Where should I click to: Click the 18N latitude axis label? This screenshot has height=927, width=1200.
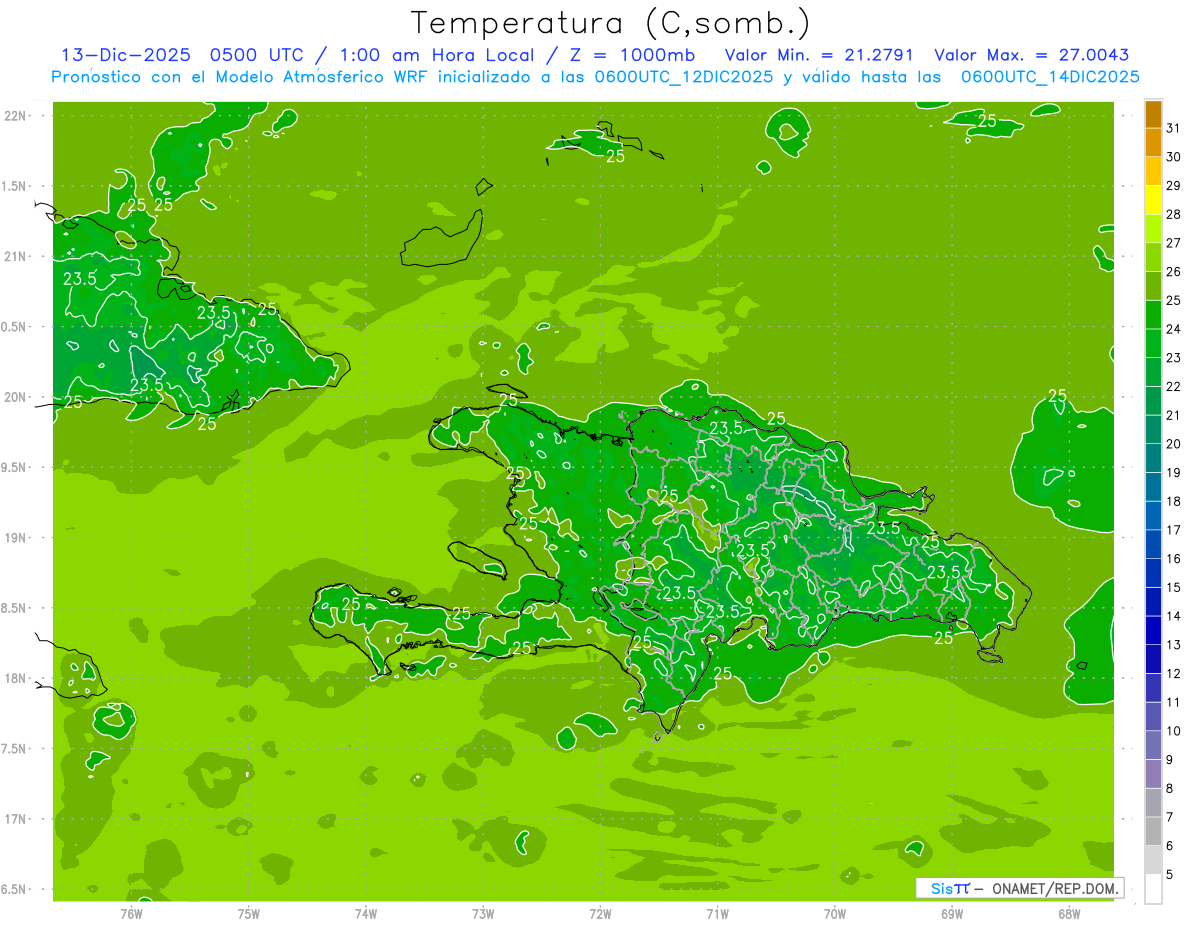point(15,678)
